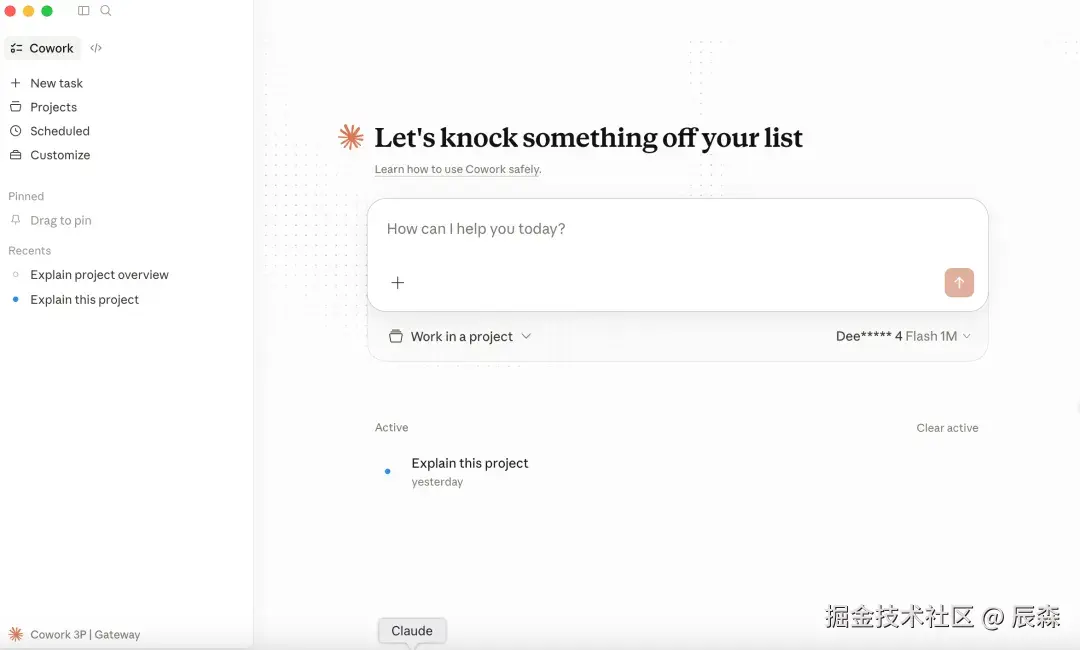The image size is (1080, 650).
Task: Switch to the code view icon
Action: [x=96, y=48]
